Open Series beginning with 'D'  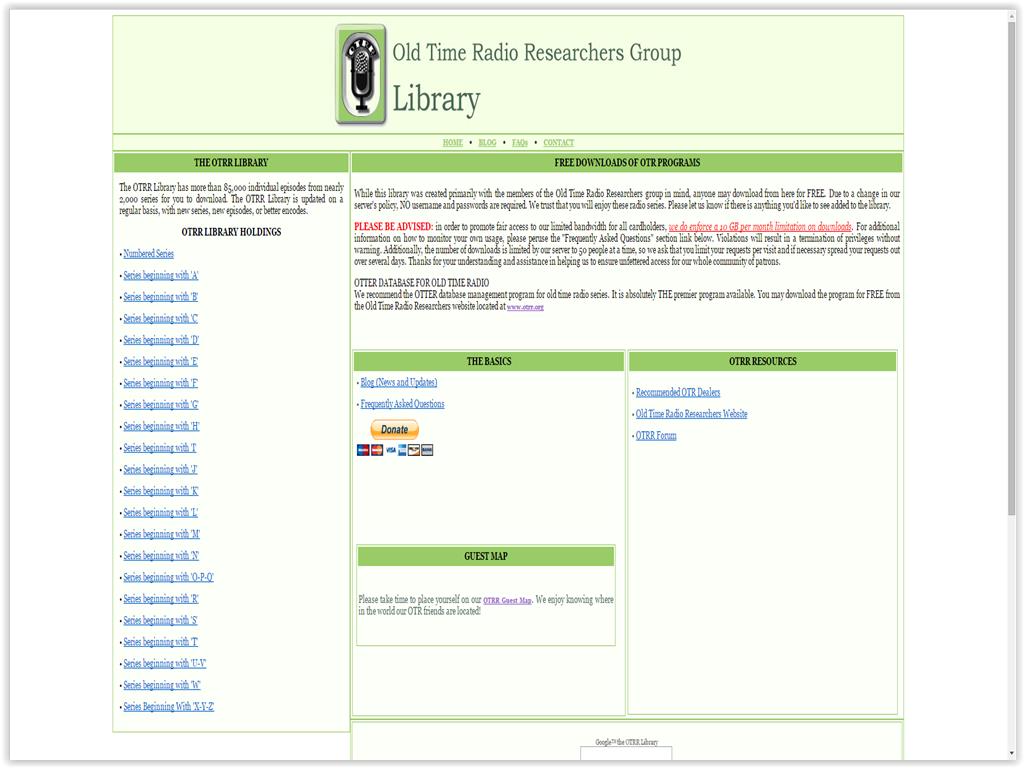[x=161, y=340]
